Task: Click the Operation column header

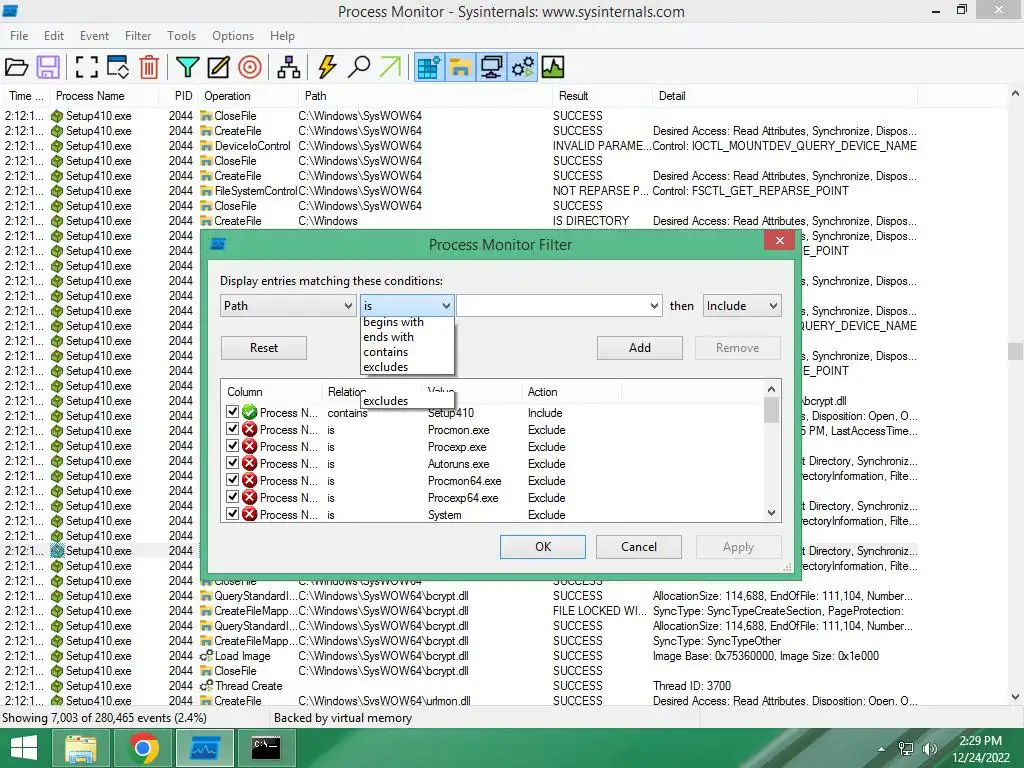Action: (249, 96)
